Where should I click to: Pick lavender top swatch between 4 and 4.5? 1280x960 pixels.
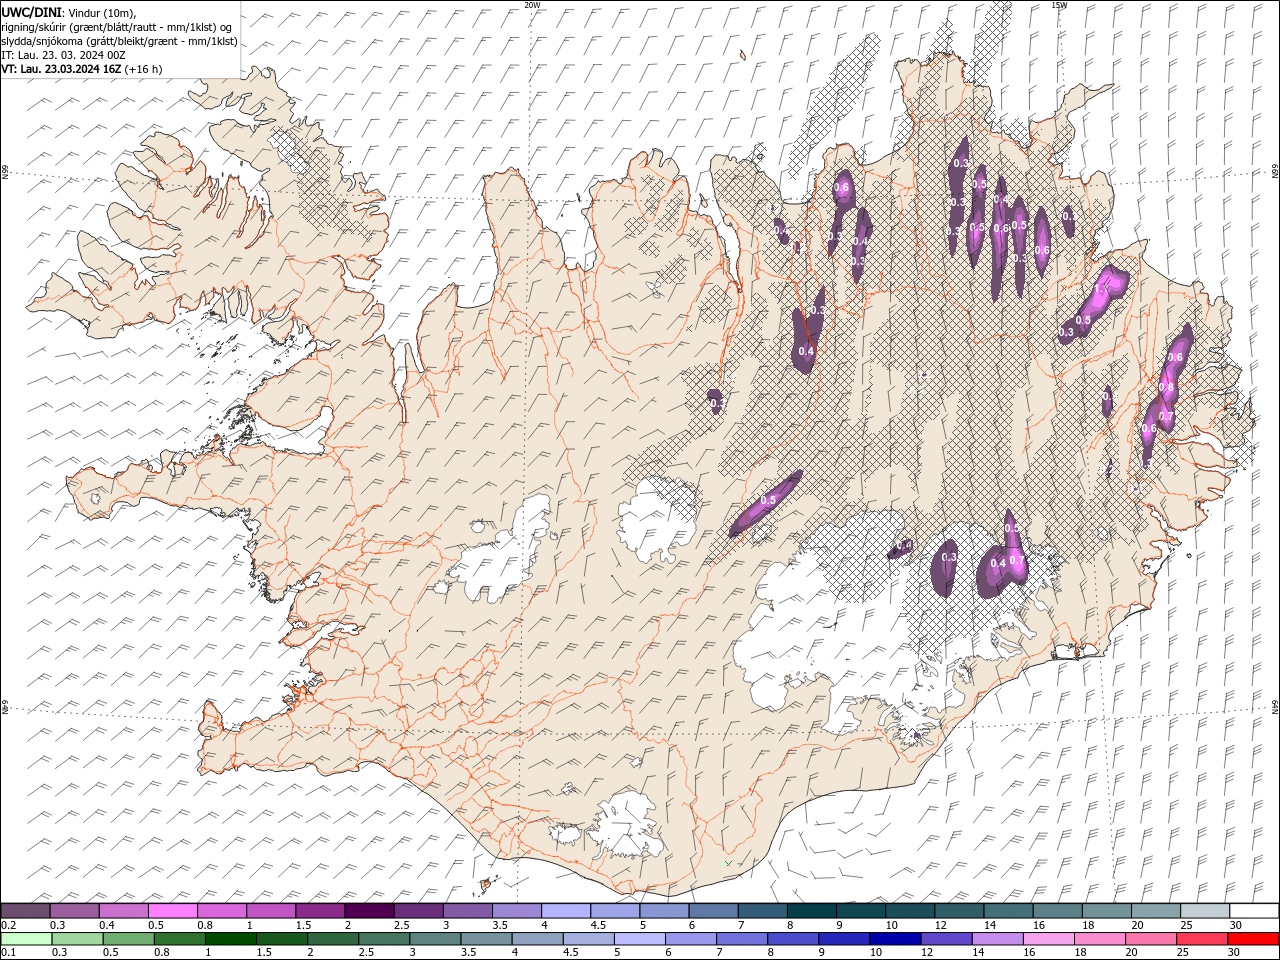point(565,911)
